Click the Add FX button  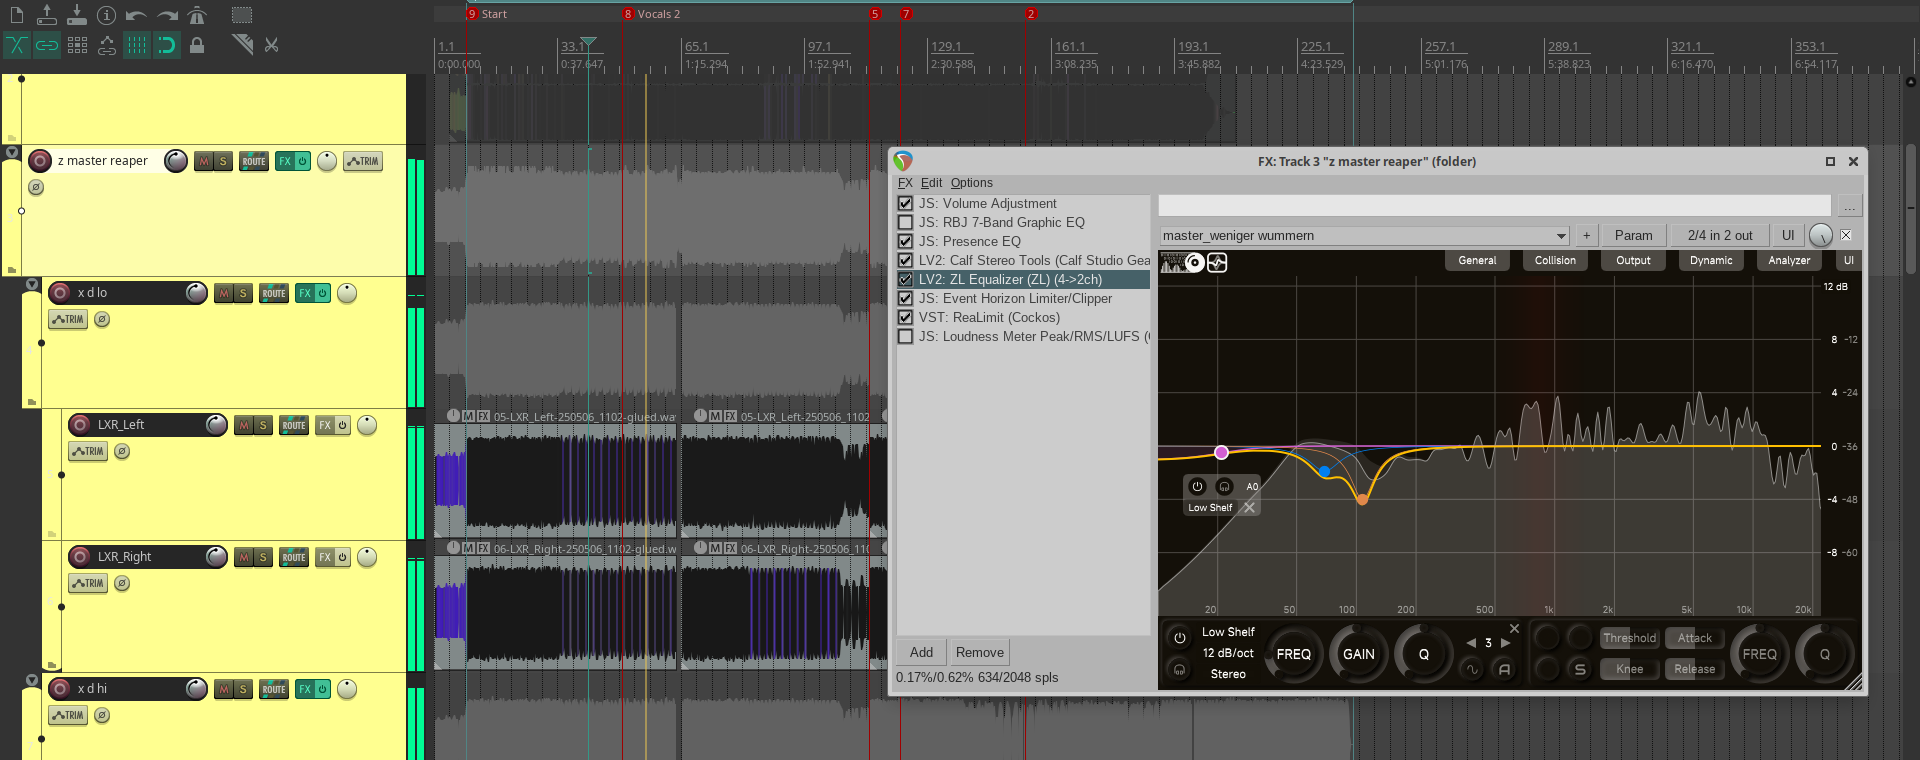[921, 653]
